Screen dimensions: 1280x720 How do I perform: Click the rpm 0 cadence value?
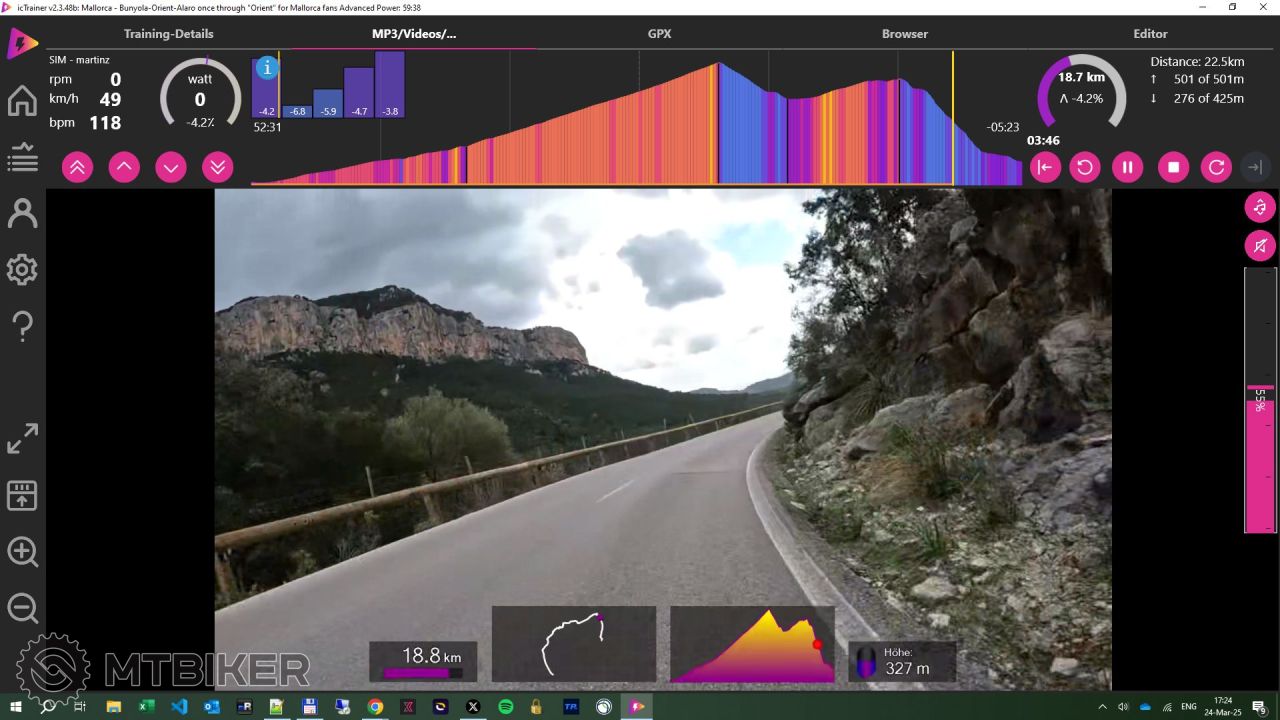(115, 80)
